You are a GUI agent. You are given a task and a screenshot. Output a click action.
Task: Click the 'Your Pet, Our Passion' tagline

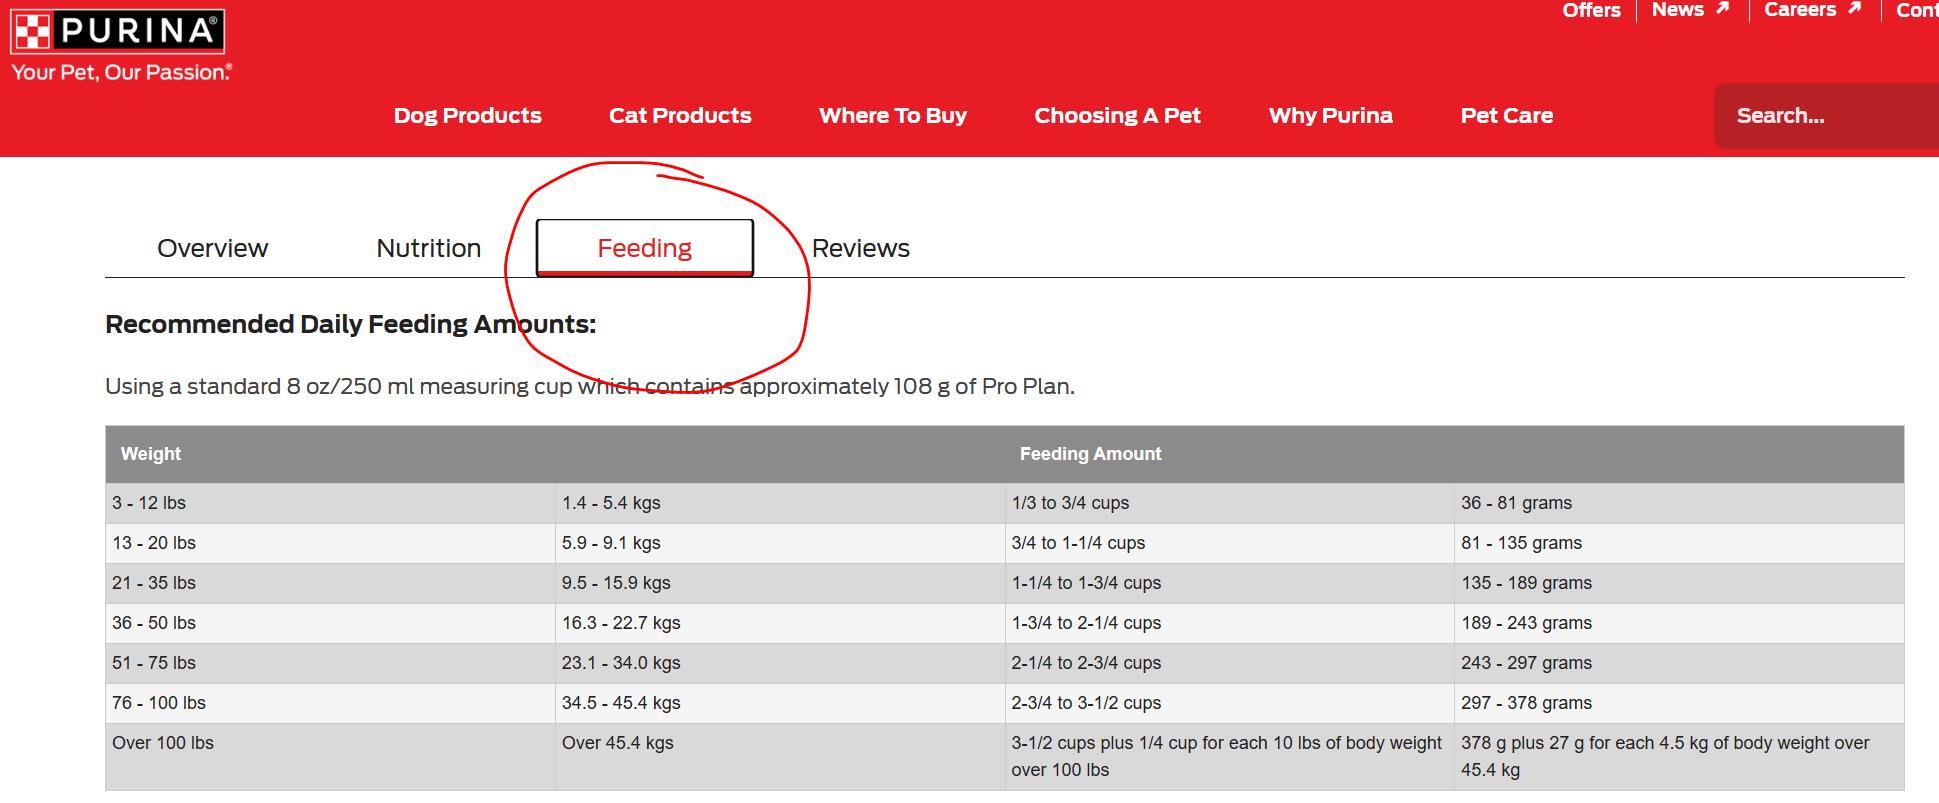click(x=121, y=72)
